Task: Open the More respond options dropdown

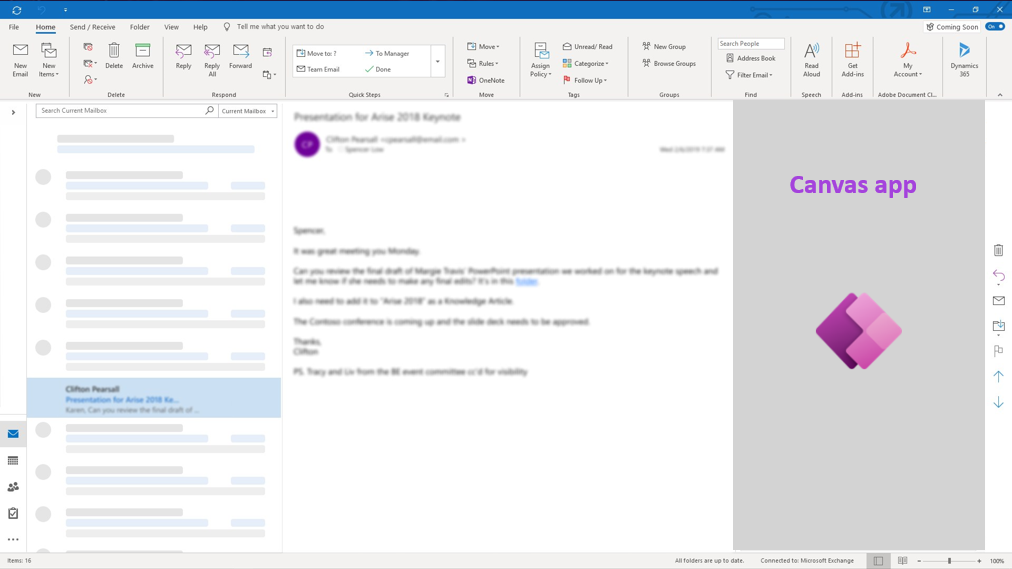Action: click(269, 75)
